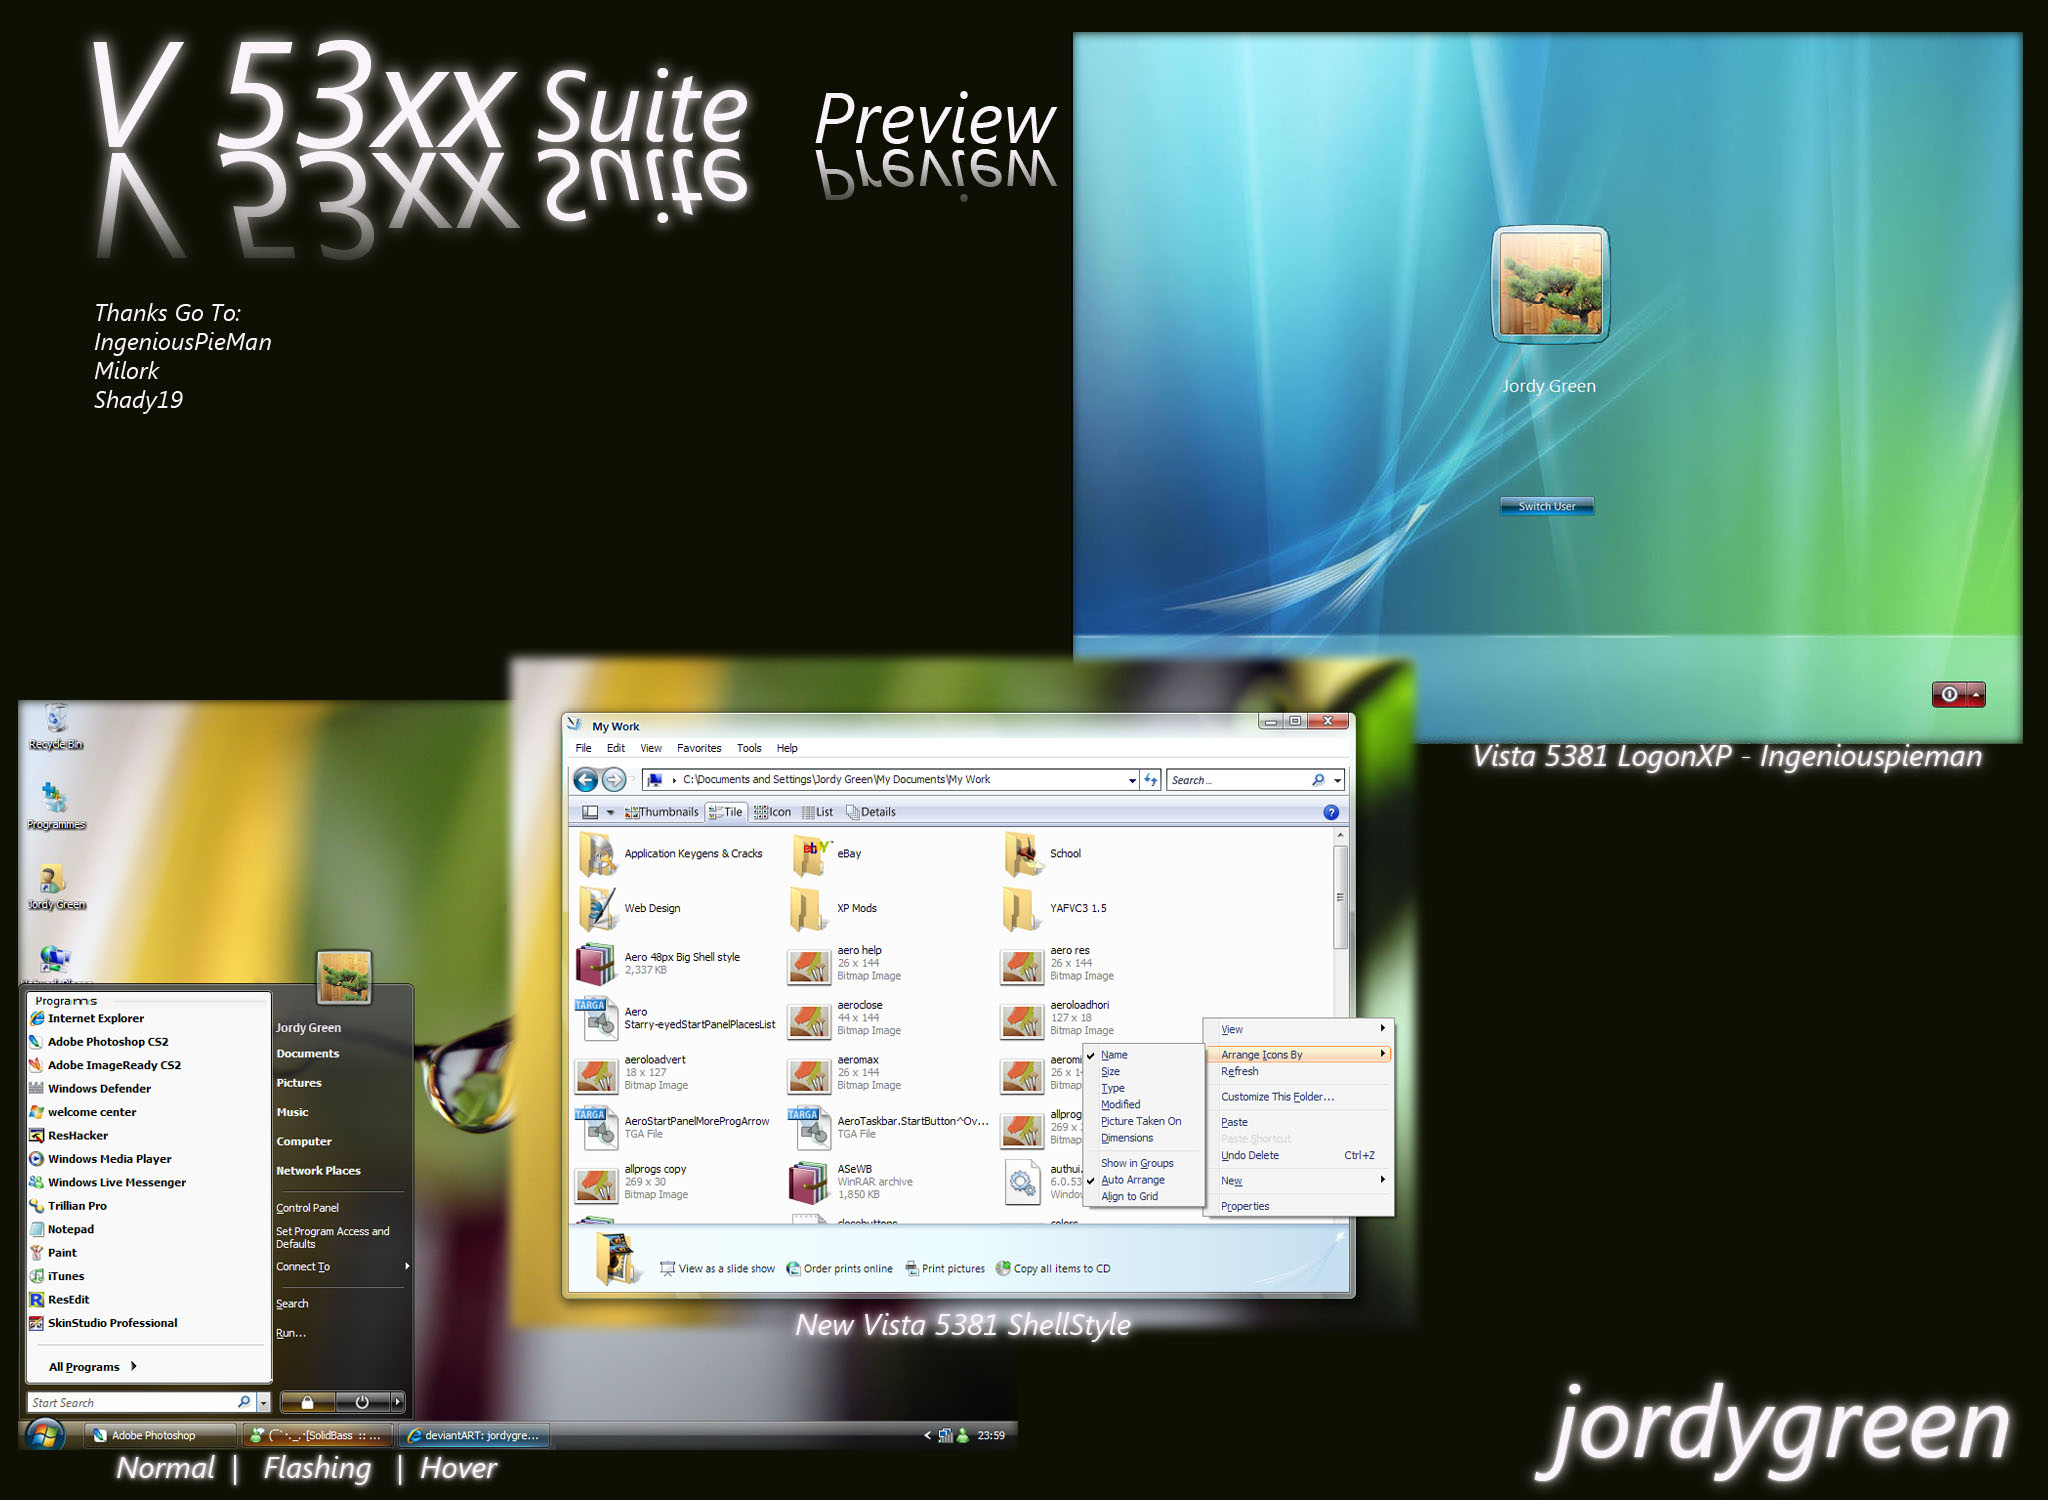Open the Jordy Green desktop folder icon
This screenshot has height=1500, width=2048.
coord(56,886)
